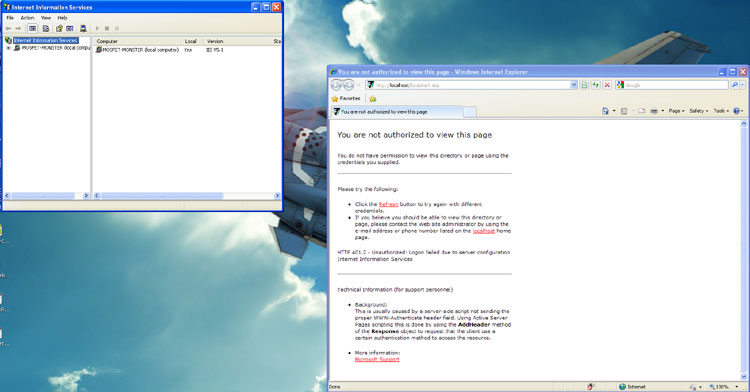The image size is (750, 392).
Task: Click the list pane scroll left arrow
Action: [97, 196]
